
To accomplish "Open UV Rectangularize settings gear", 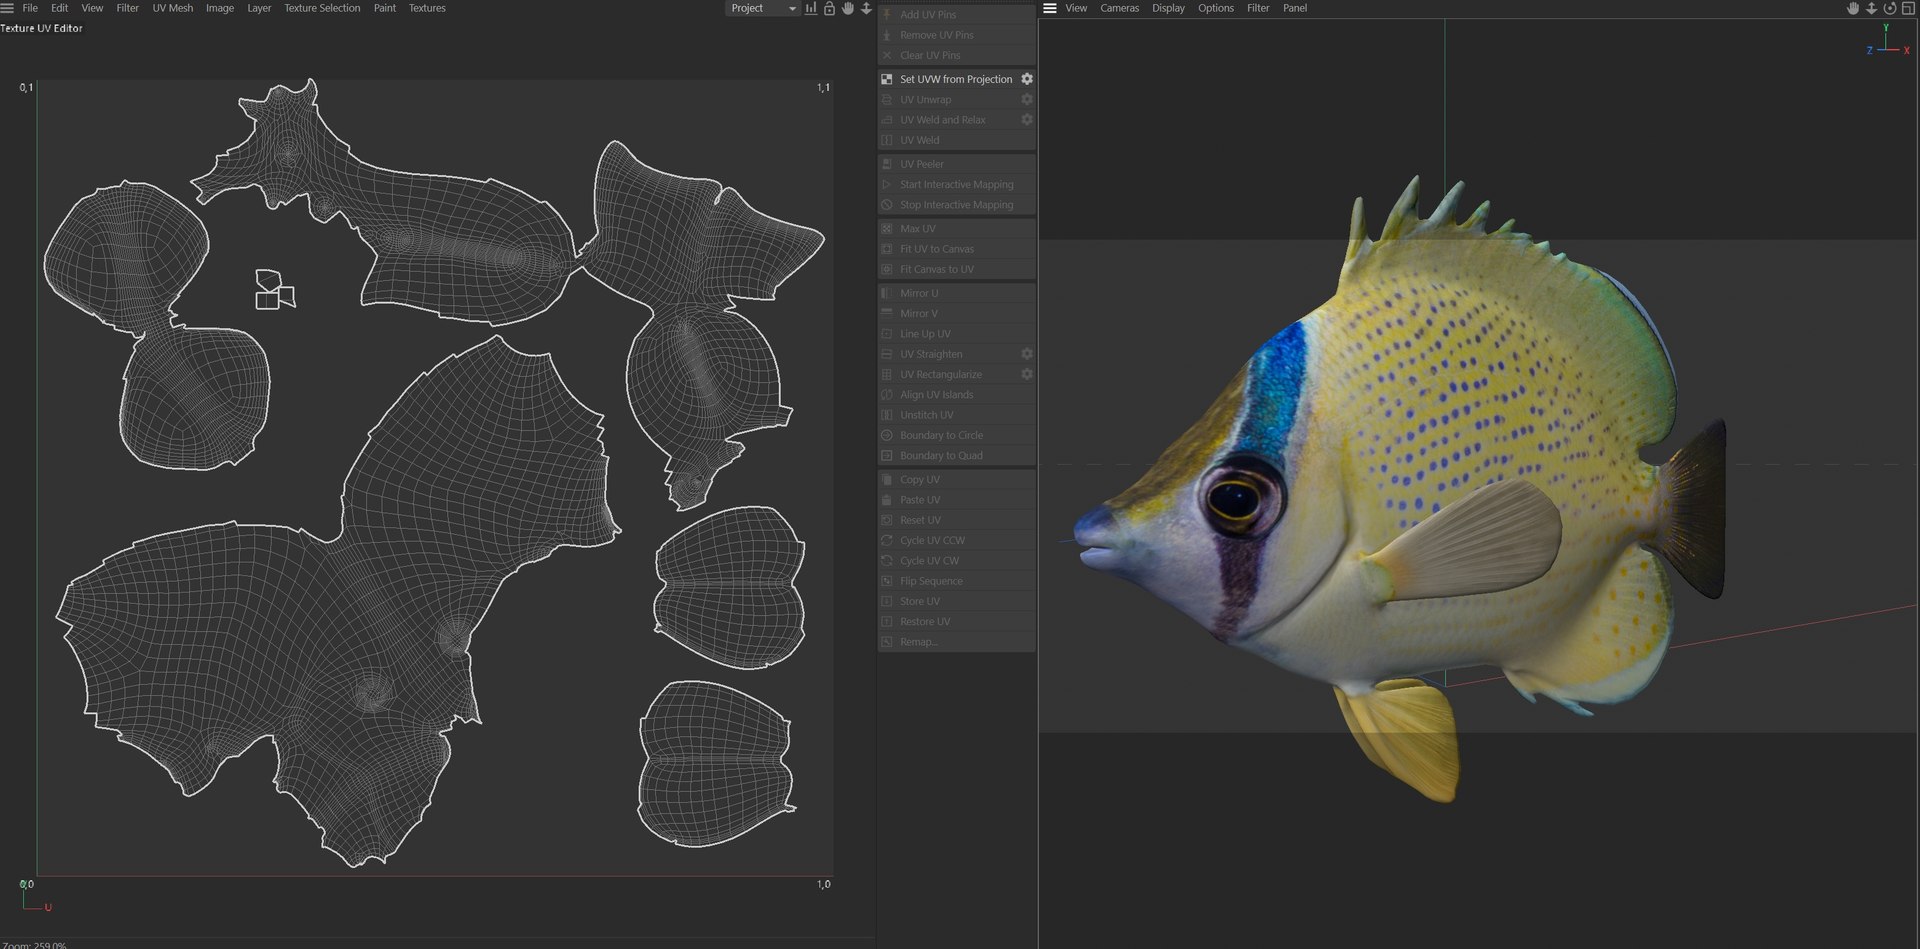I will (1027, 374).
